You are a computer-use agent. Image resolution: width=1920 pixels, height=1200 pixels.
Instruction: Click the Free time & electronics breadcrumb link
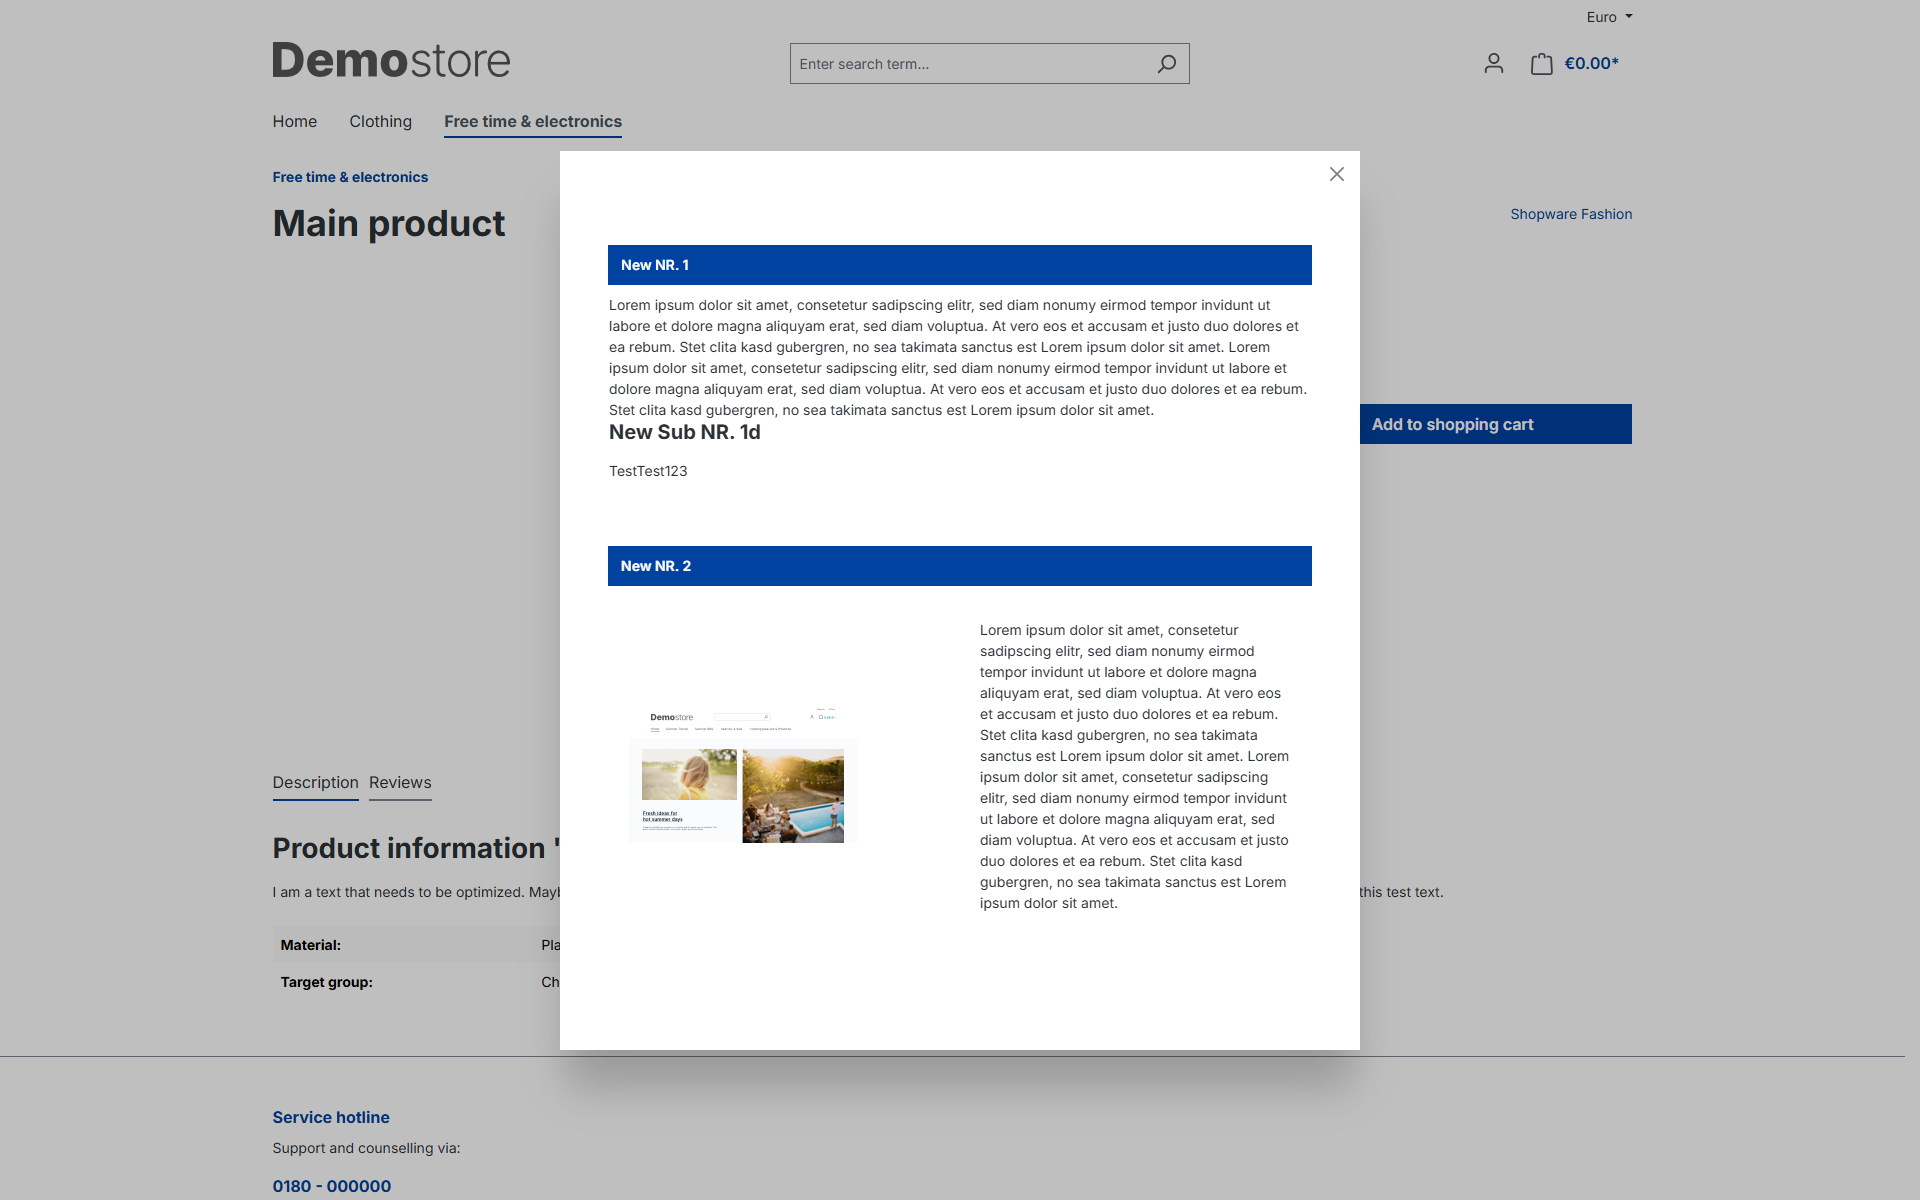pos(350,177)
